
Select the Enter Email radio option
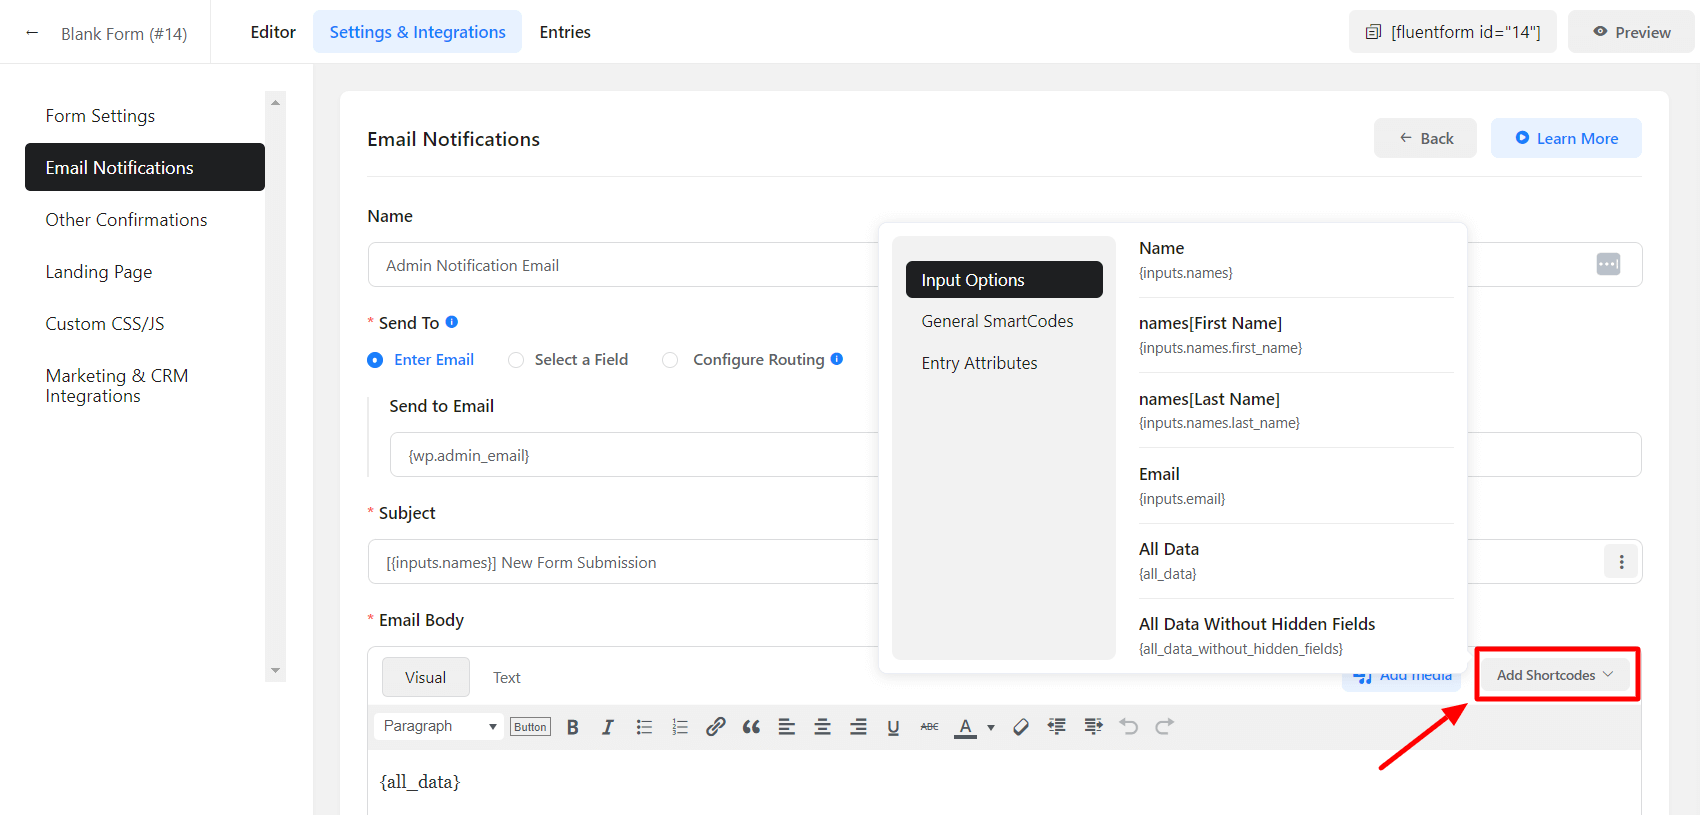(375, 360)
